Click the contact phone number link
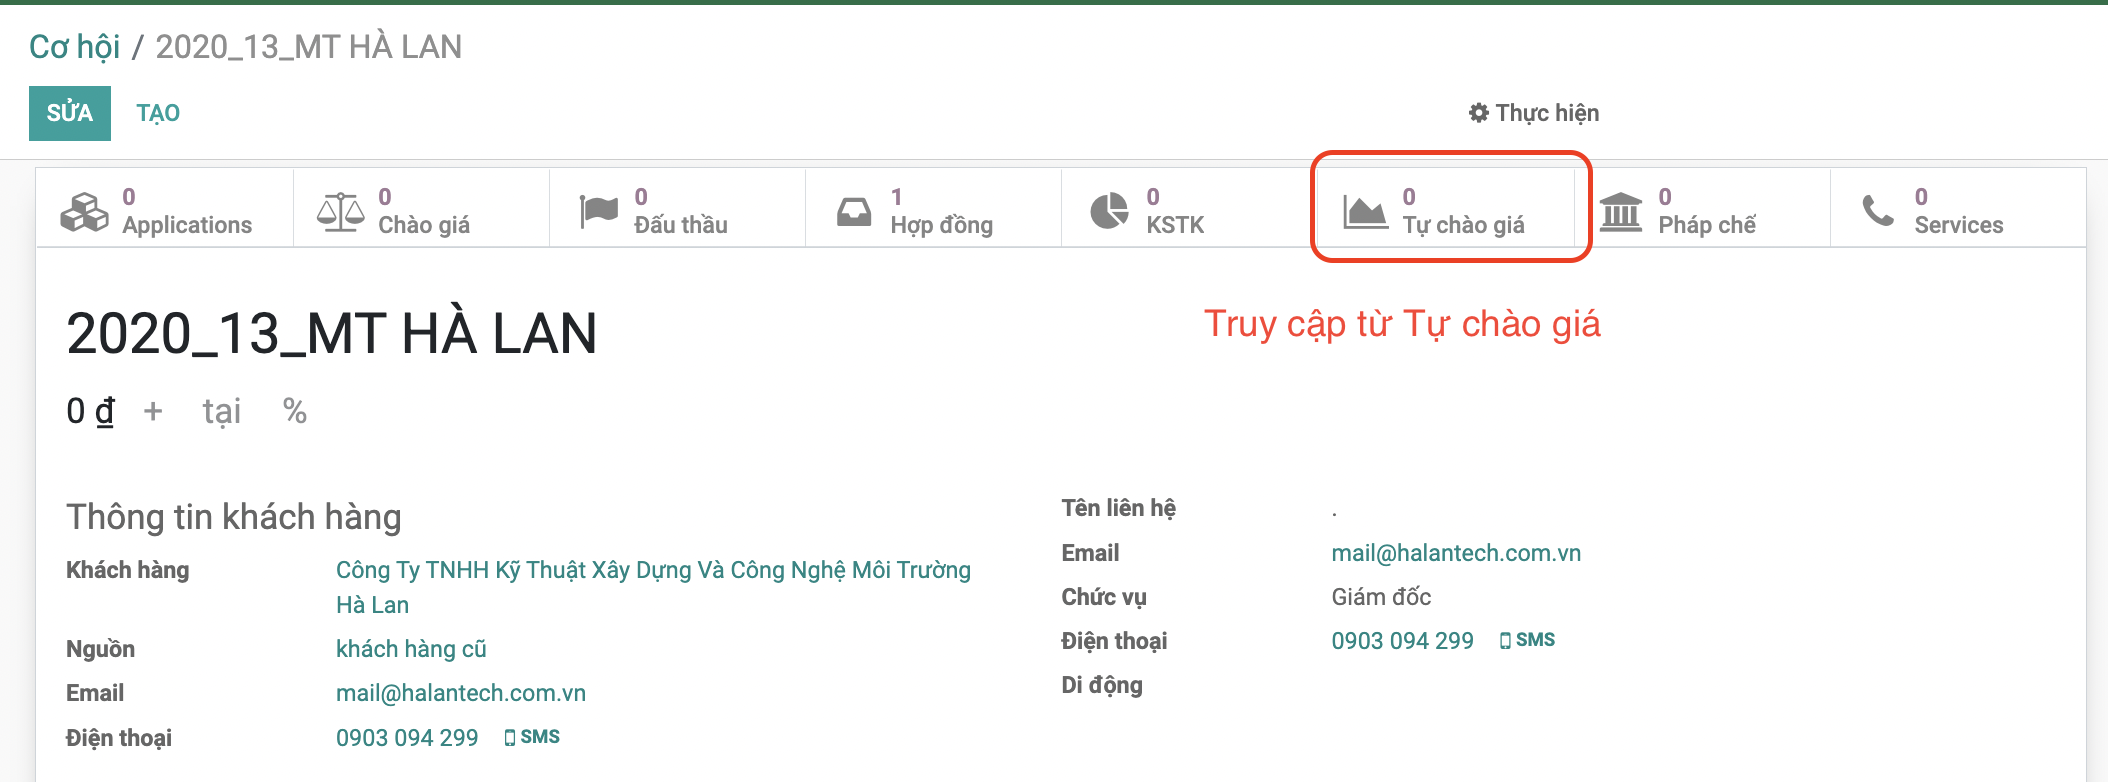The image size is (2108, 782). [x=1402, y=641]
